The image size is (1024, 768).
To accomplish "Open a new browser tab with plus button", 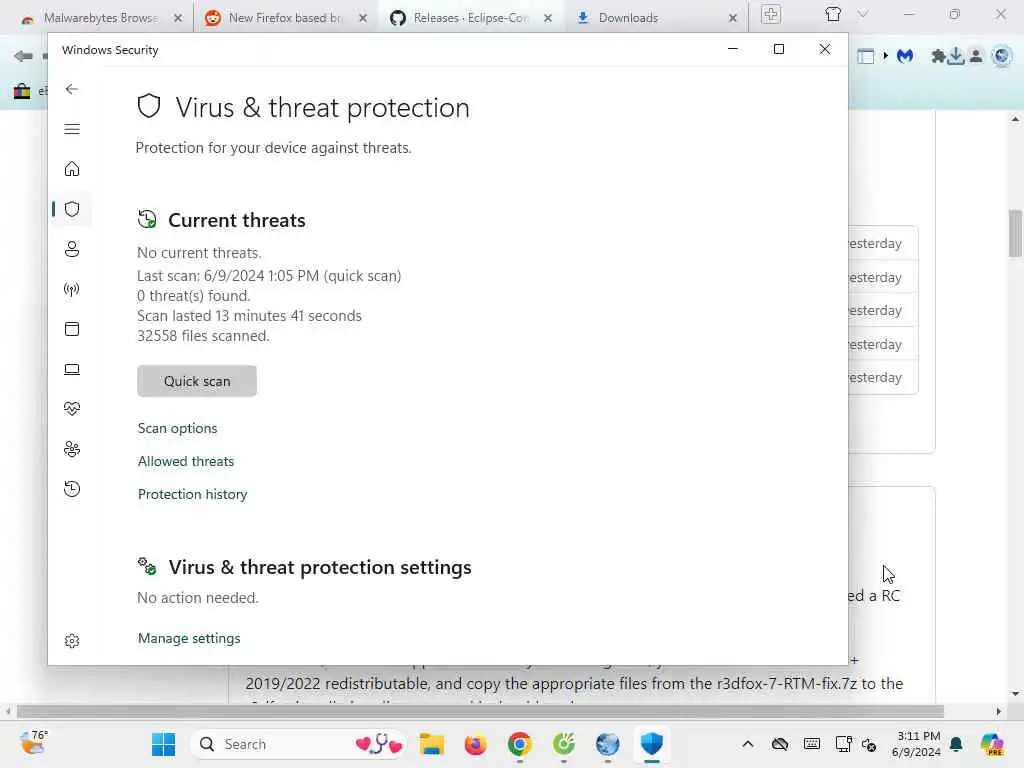I will coord(771,14).
